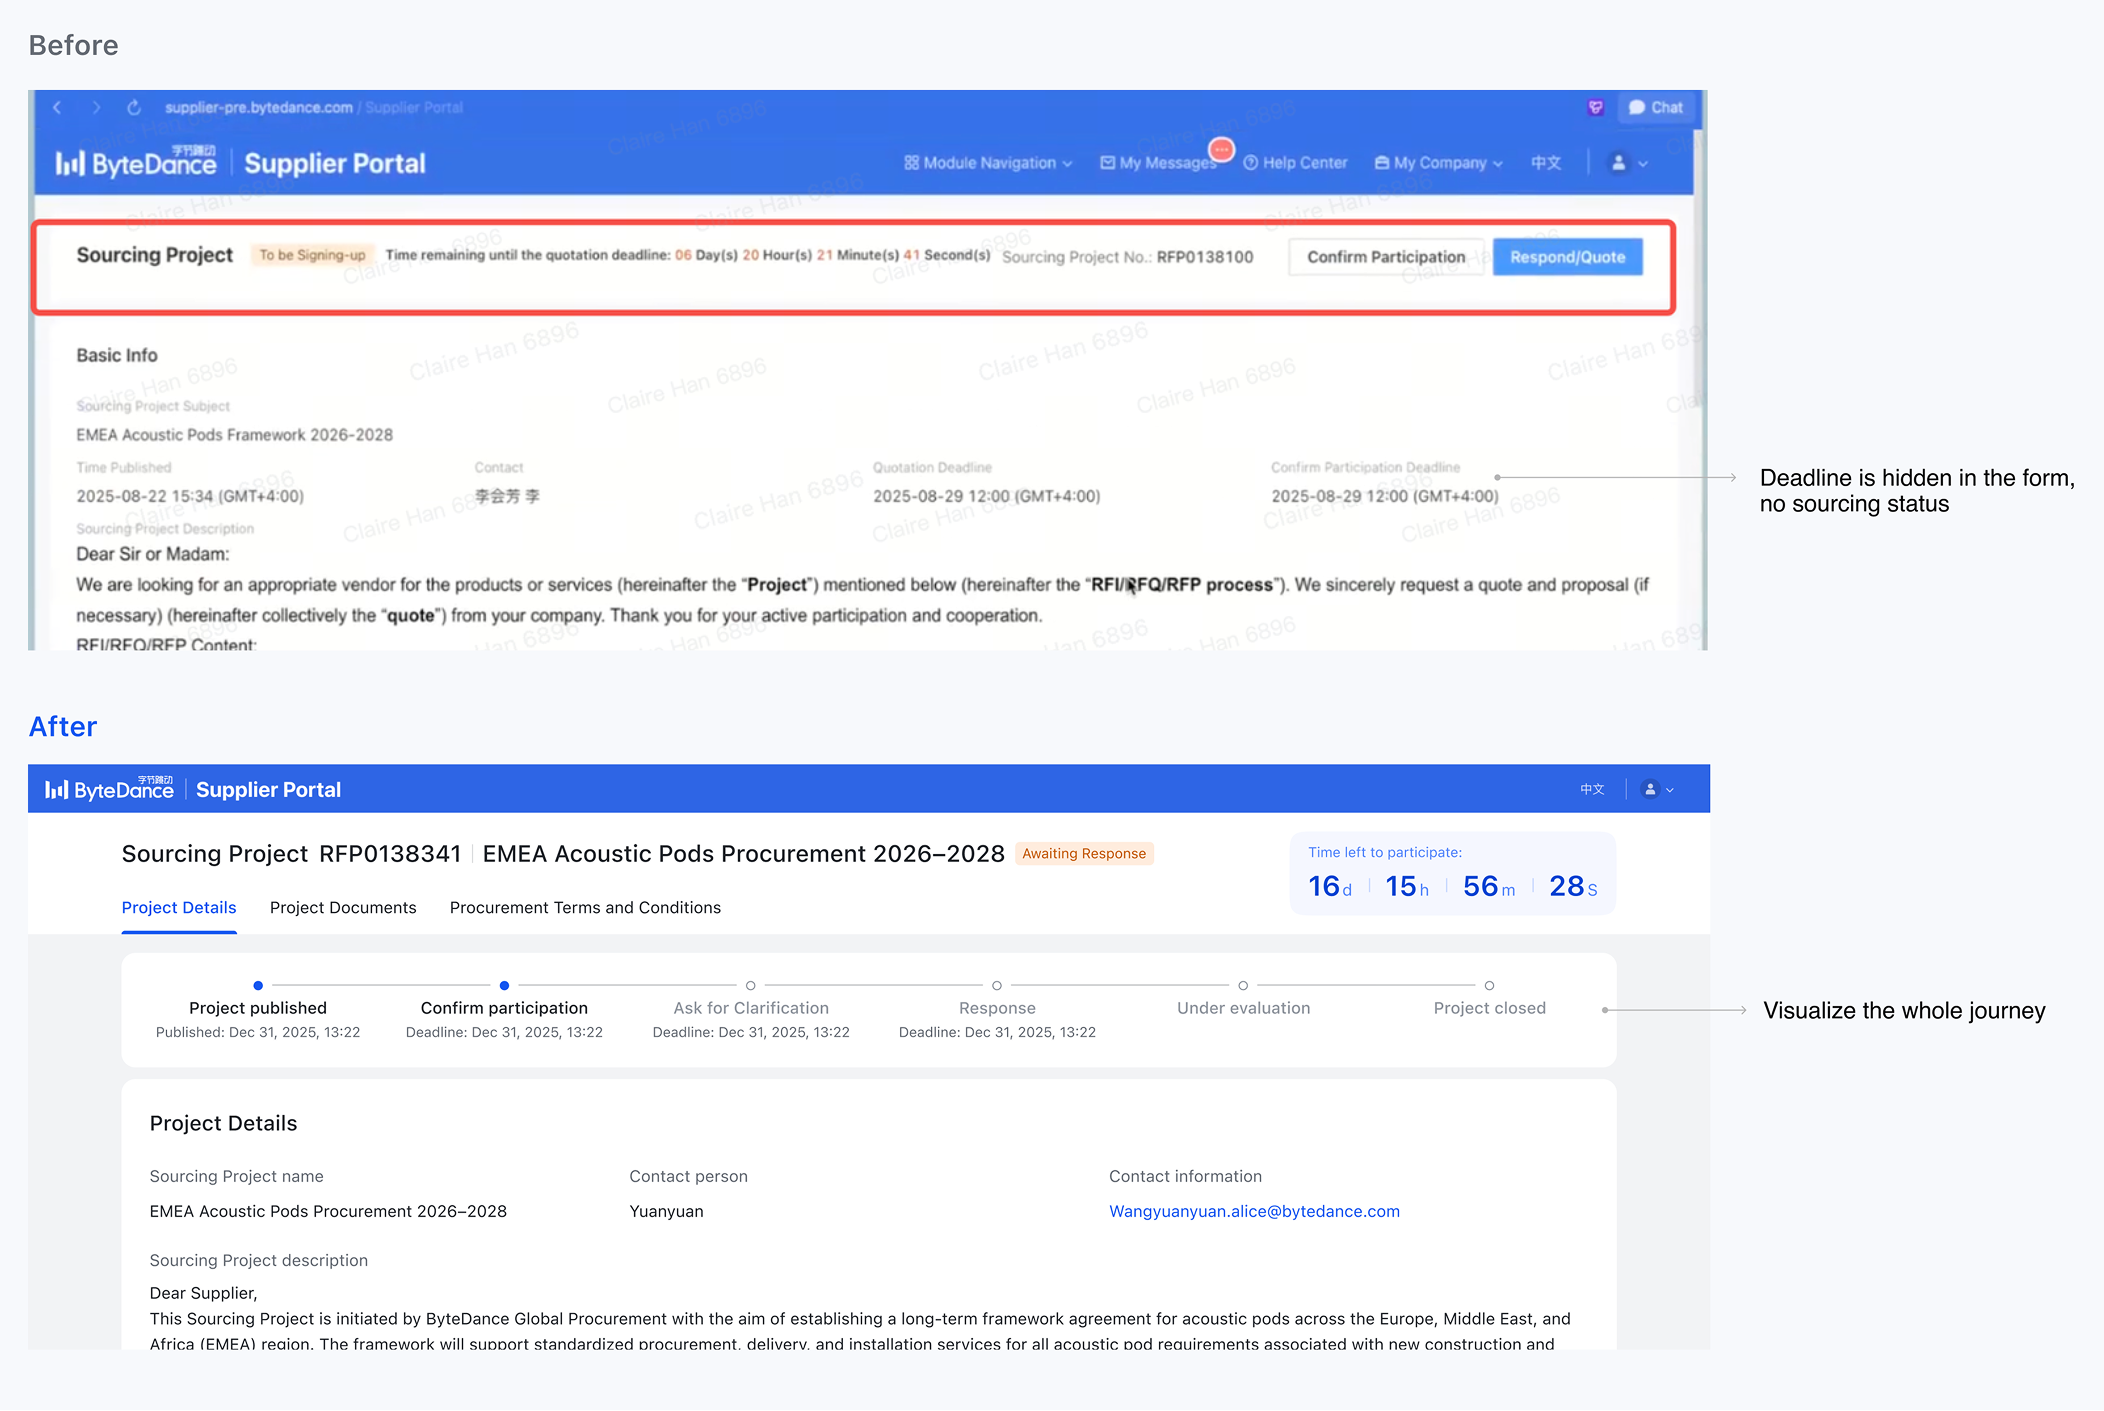
Task: Open the Chat button in Before header
Action: coord(1656,108)
